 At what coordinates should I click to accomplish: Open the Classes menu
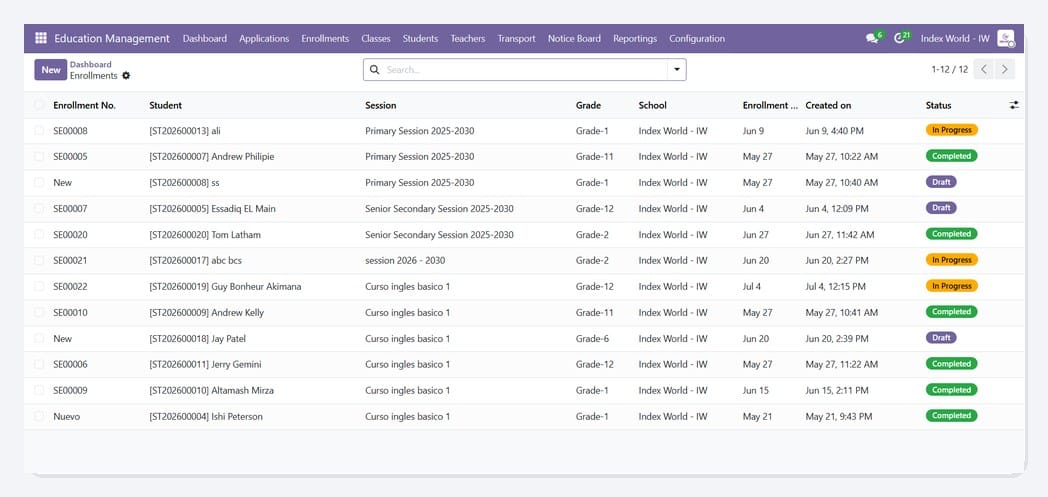[376, 39]
